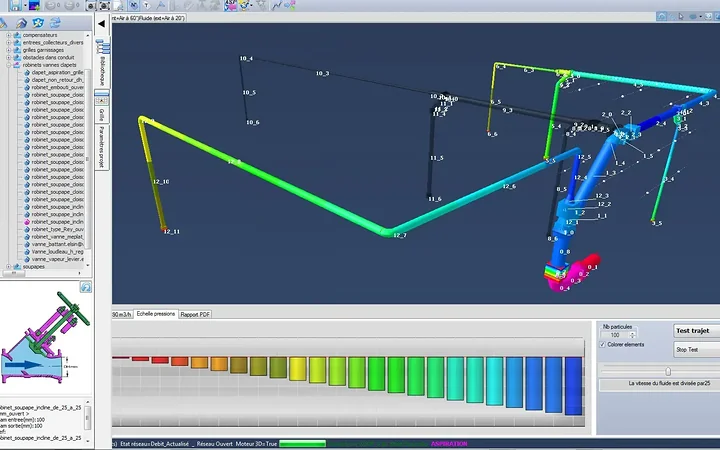Click the refresh arrows library icon
This screenshot has width=720, height=450.
(x=55, y=22)
